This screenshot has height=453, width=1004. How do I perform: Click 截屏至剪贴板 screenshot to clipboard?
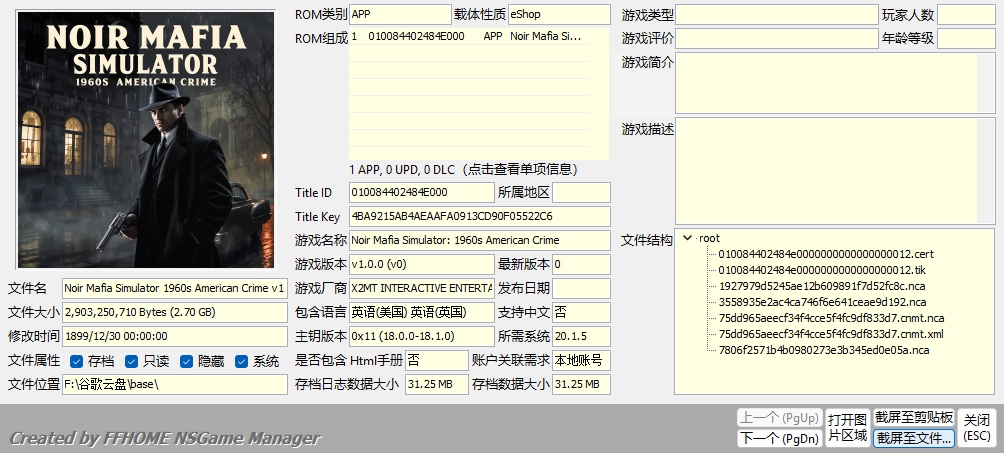click(914, 417)
